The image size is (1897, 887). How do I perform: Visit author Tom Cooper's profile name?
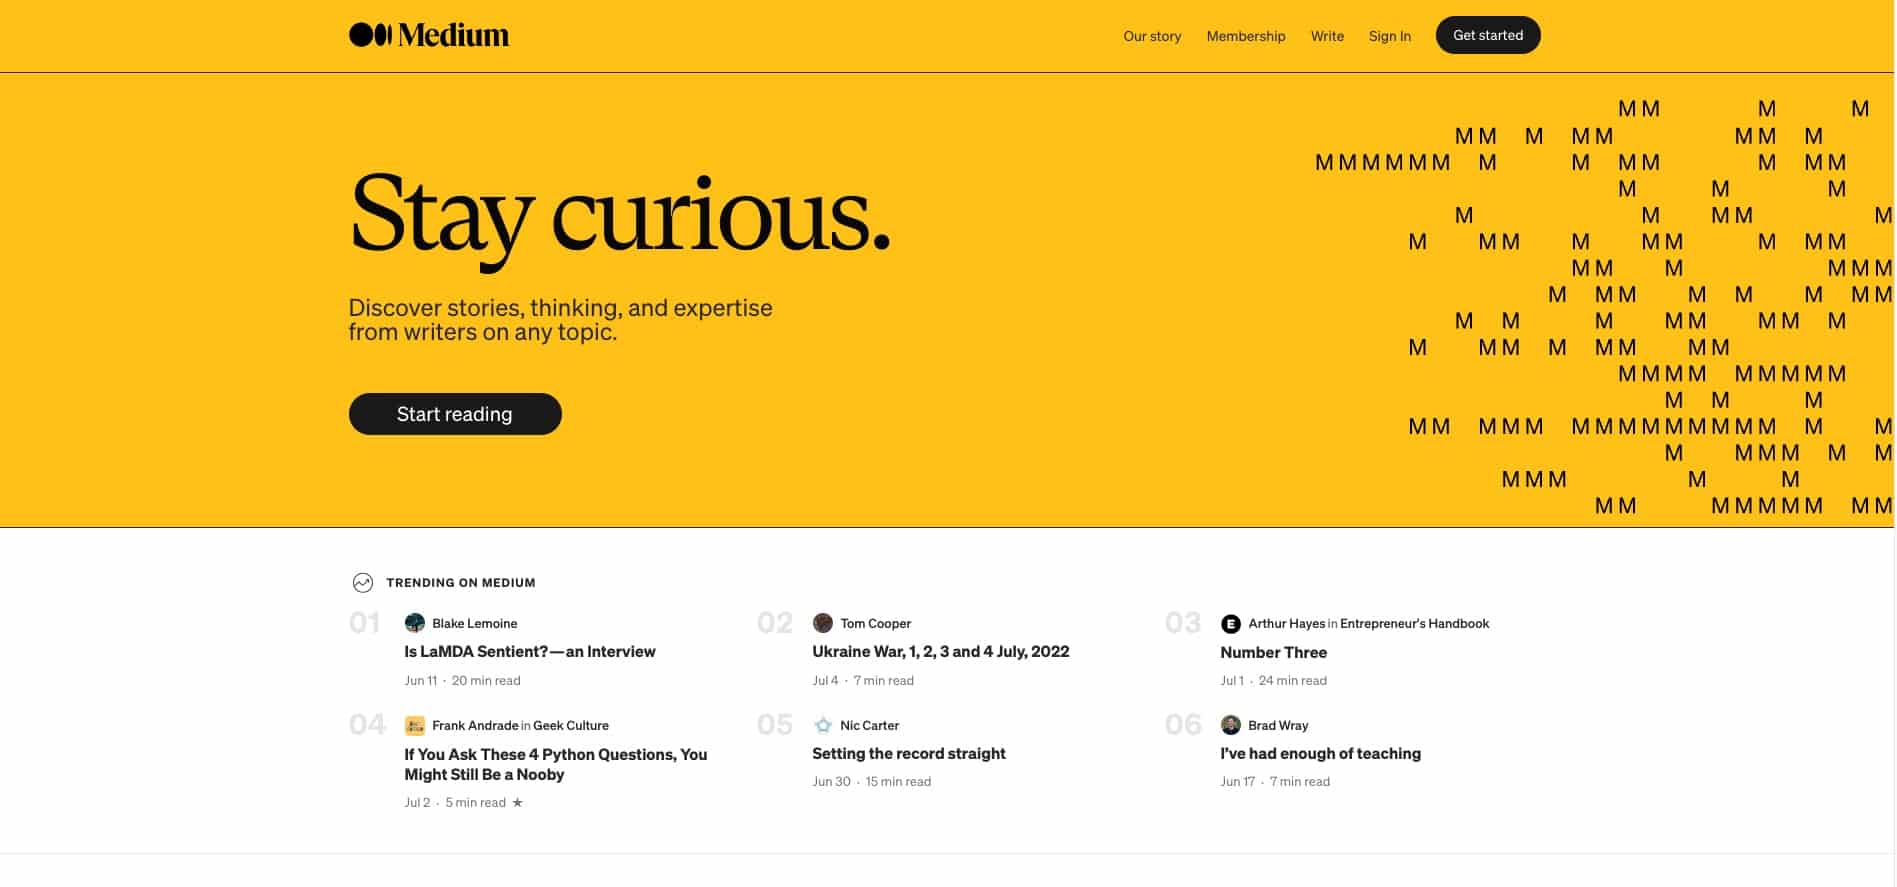(876, 624)
